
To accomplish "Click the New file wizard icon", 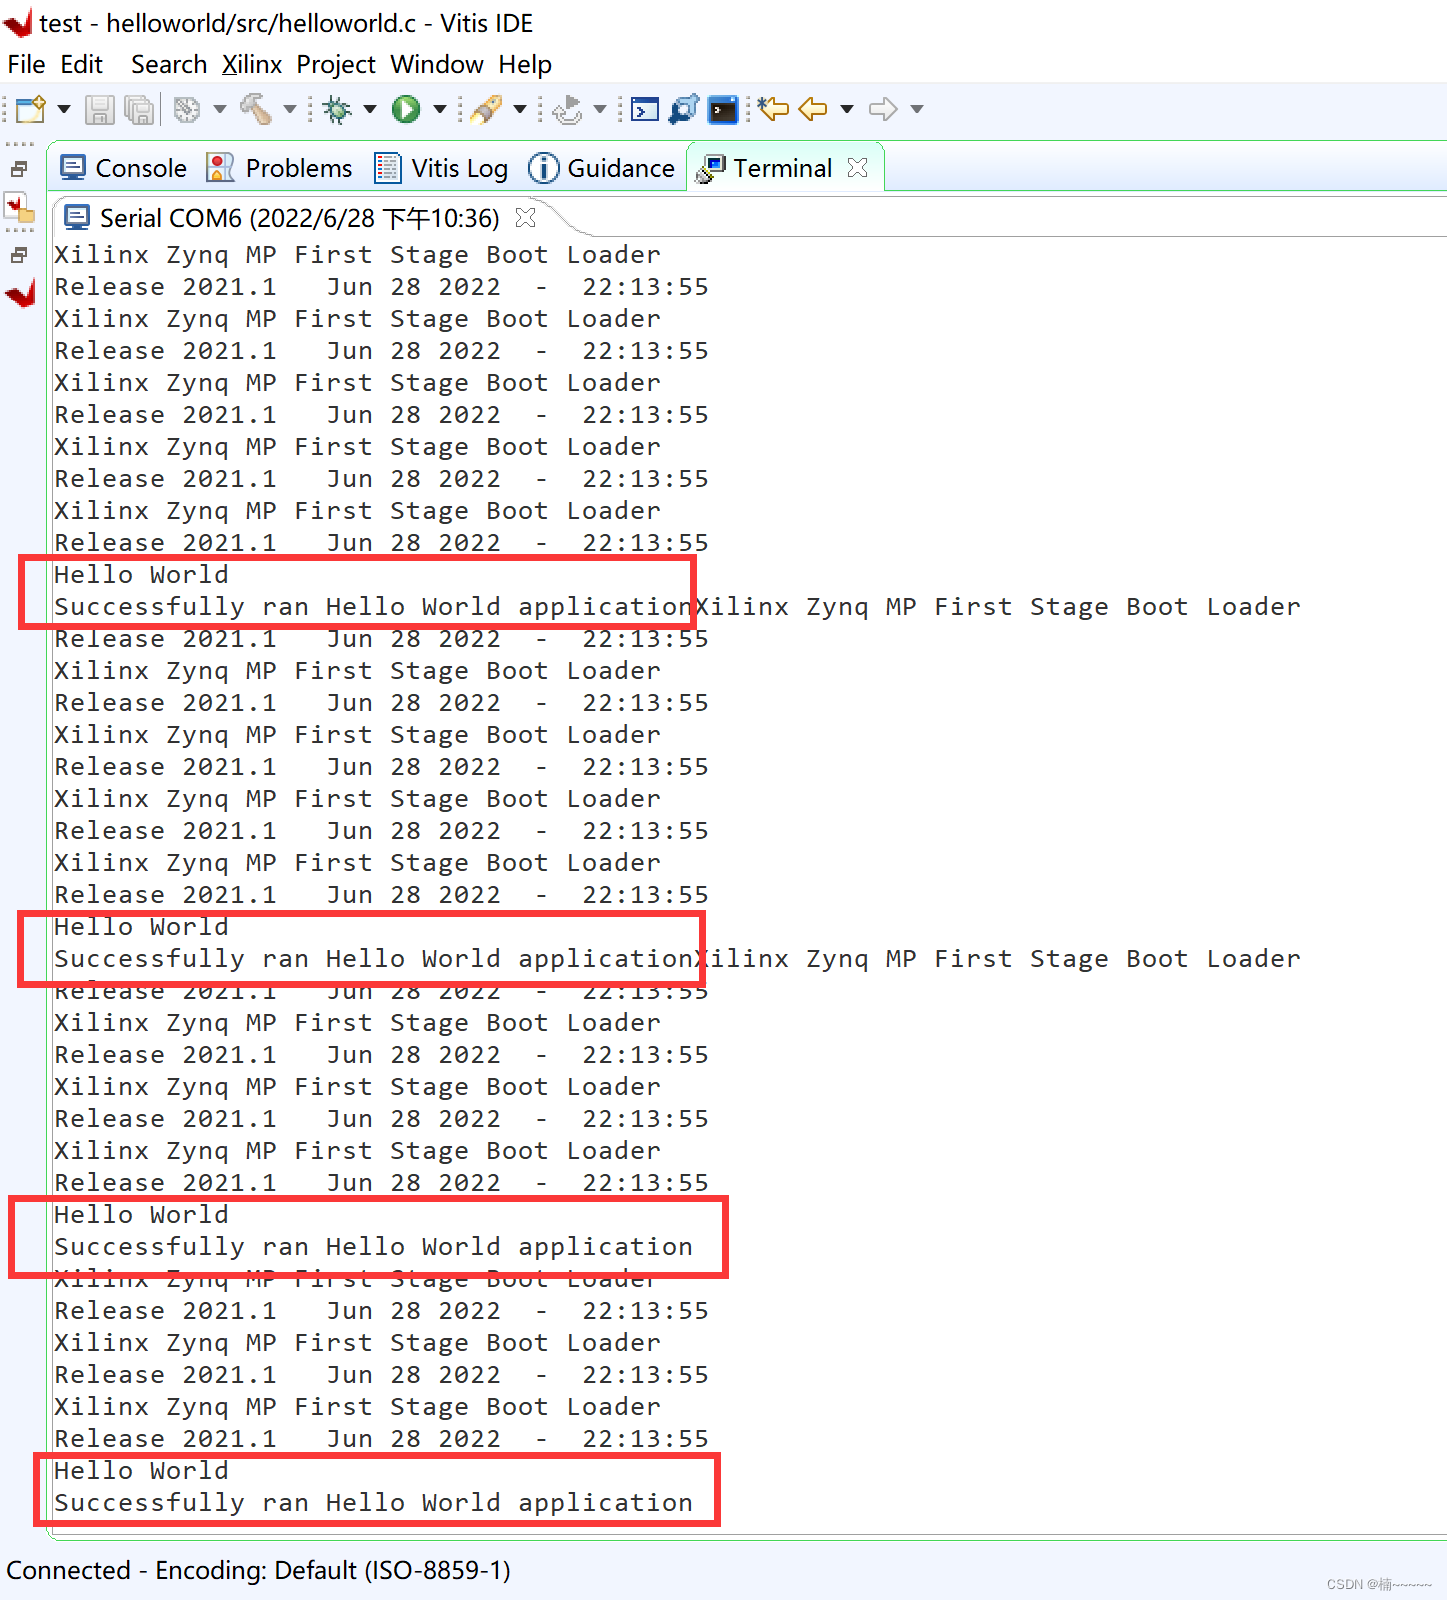I will coord(31,109).
